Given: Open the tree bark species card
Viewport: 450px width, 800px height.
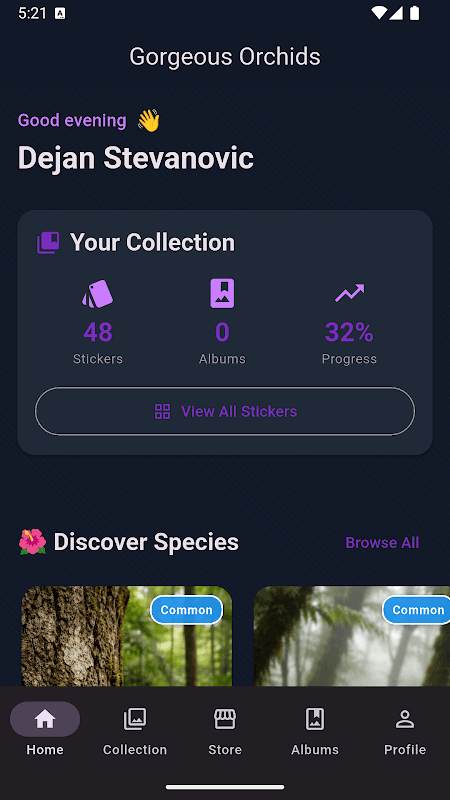Looking at the screenshot, I should click(x=127, y=636).
